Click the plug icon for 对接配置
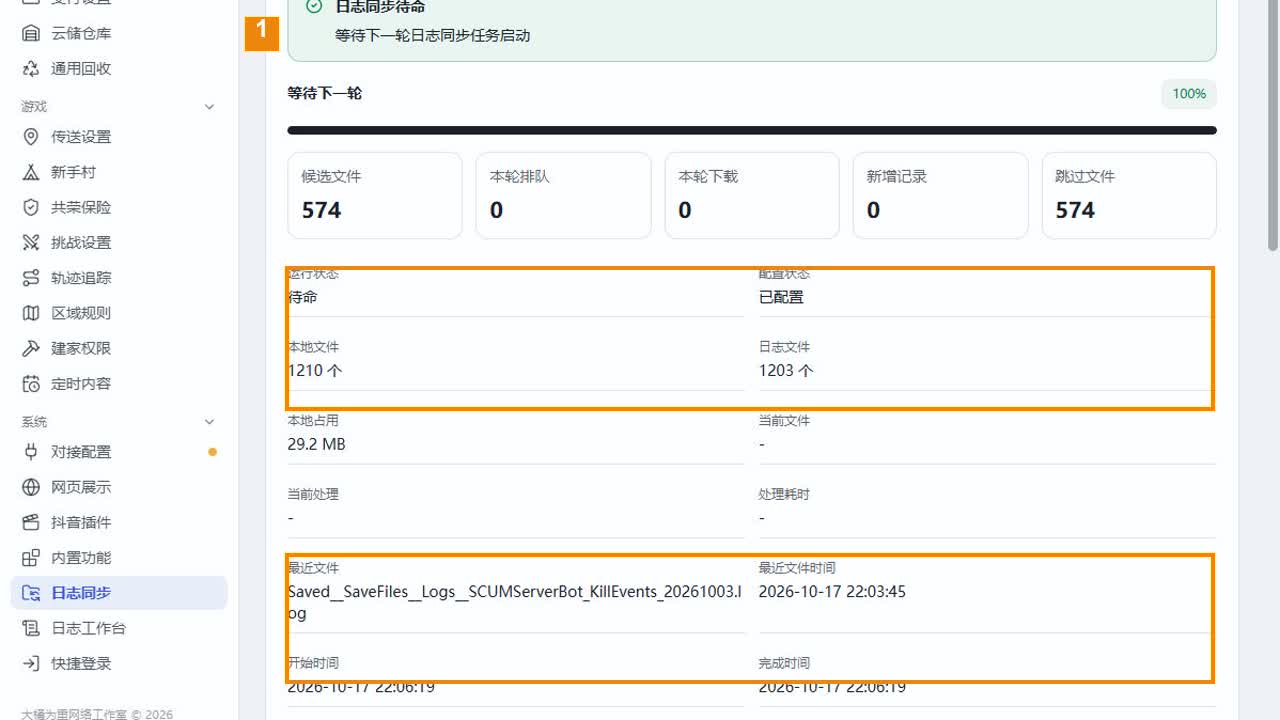The width and height of the screenshot is (1280, 720). 31,452
